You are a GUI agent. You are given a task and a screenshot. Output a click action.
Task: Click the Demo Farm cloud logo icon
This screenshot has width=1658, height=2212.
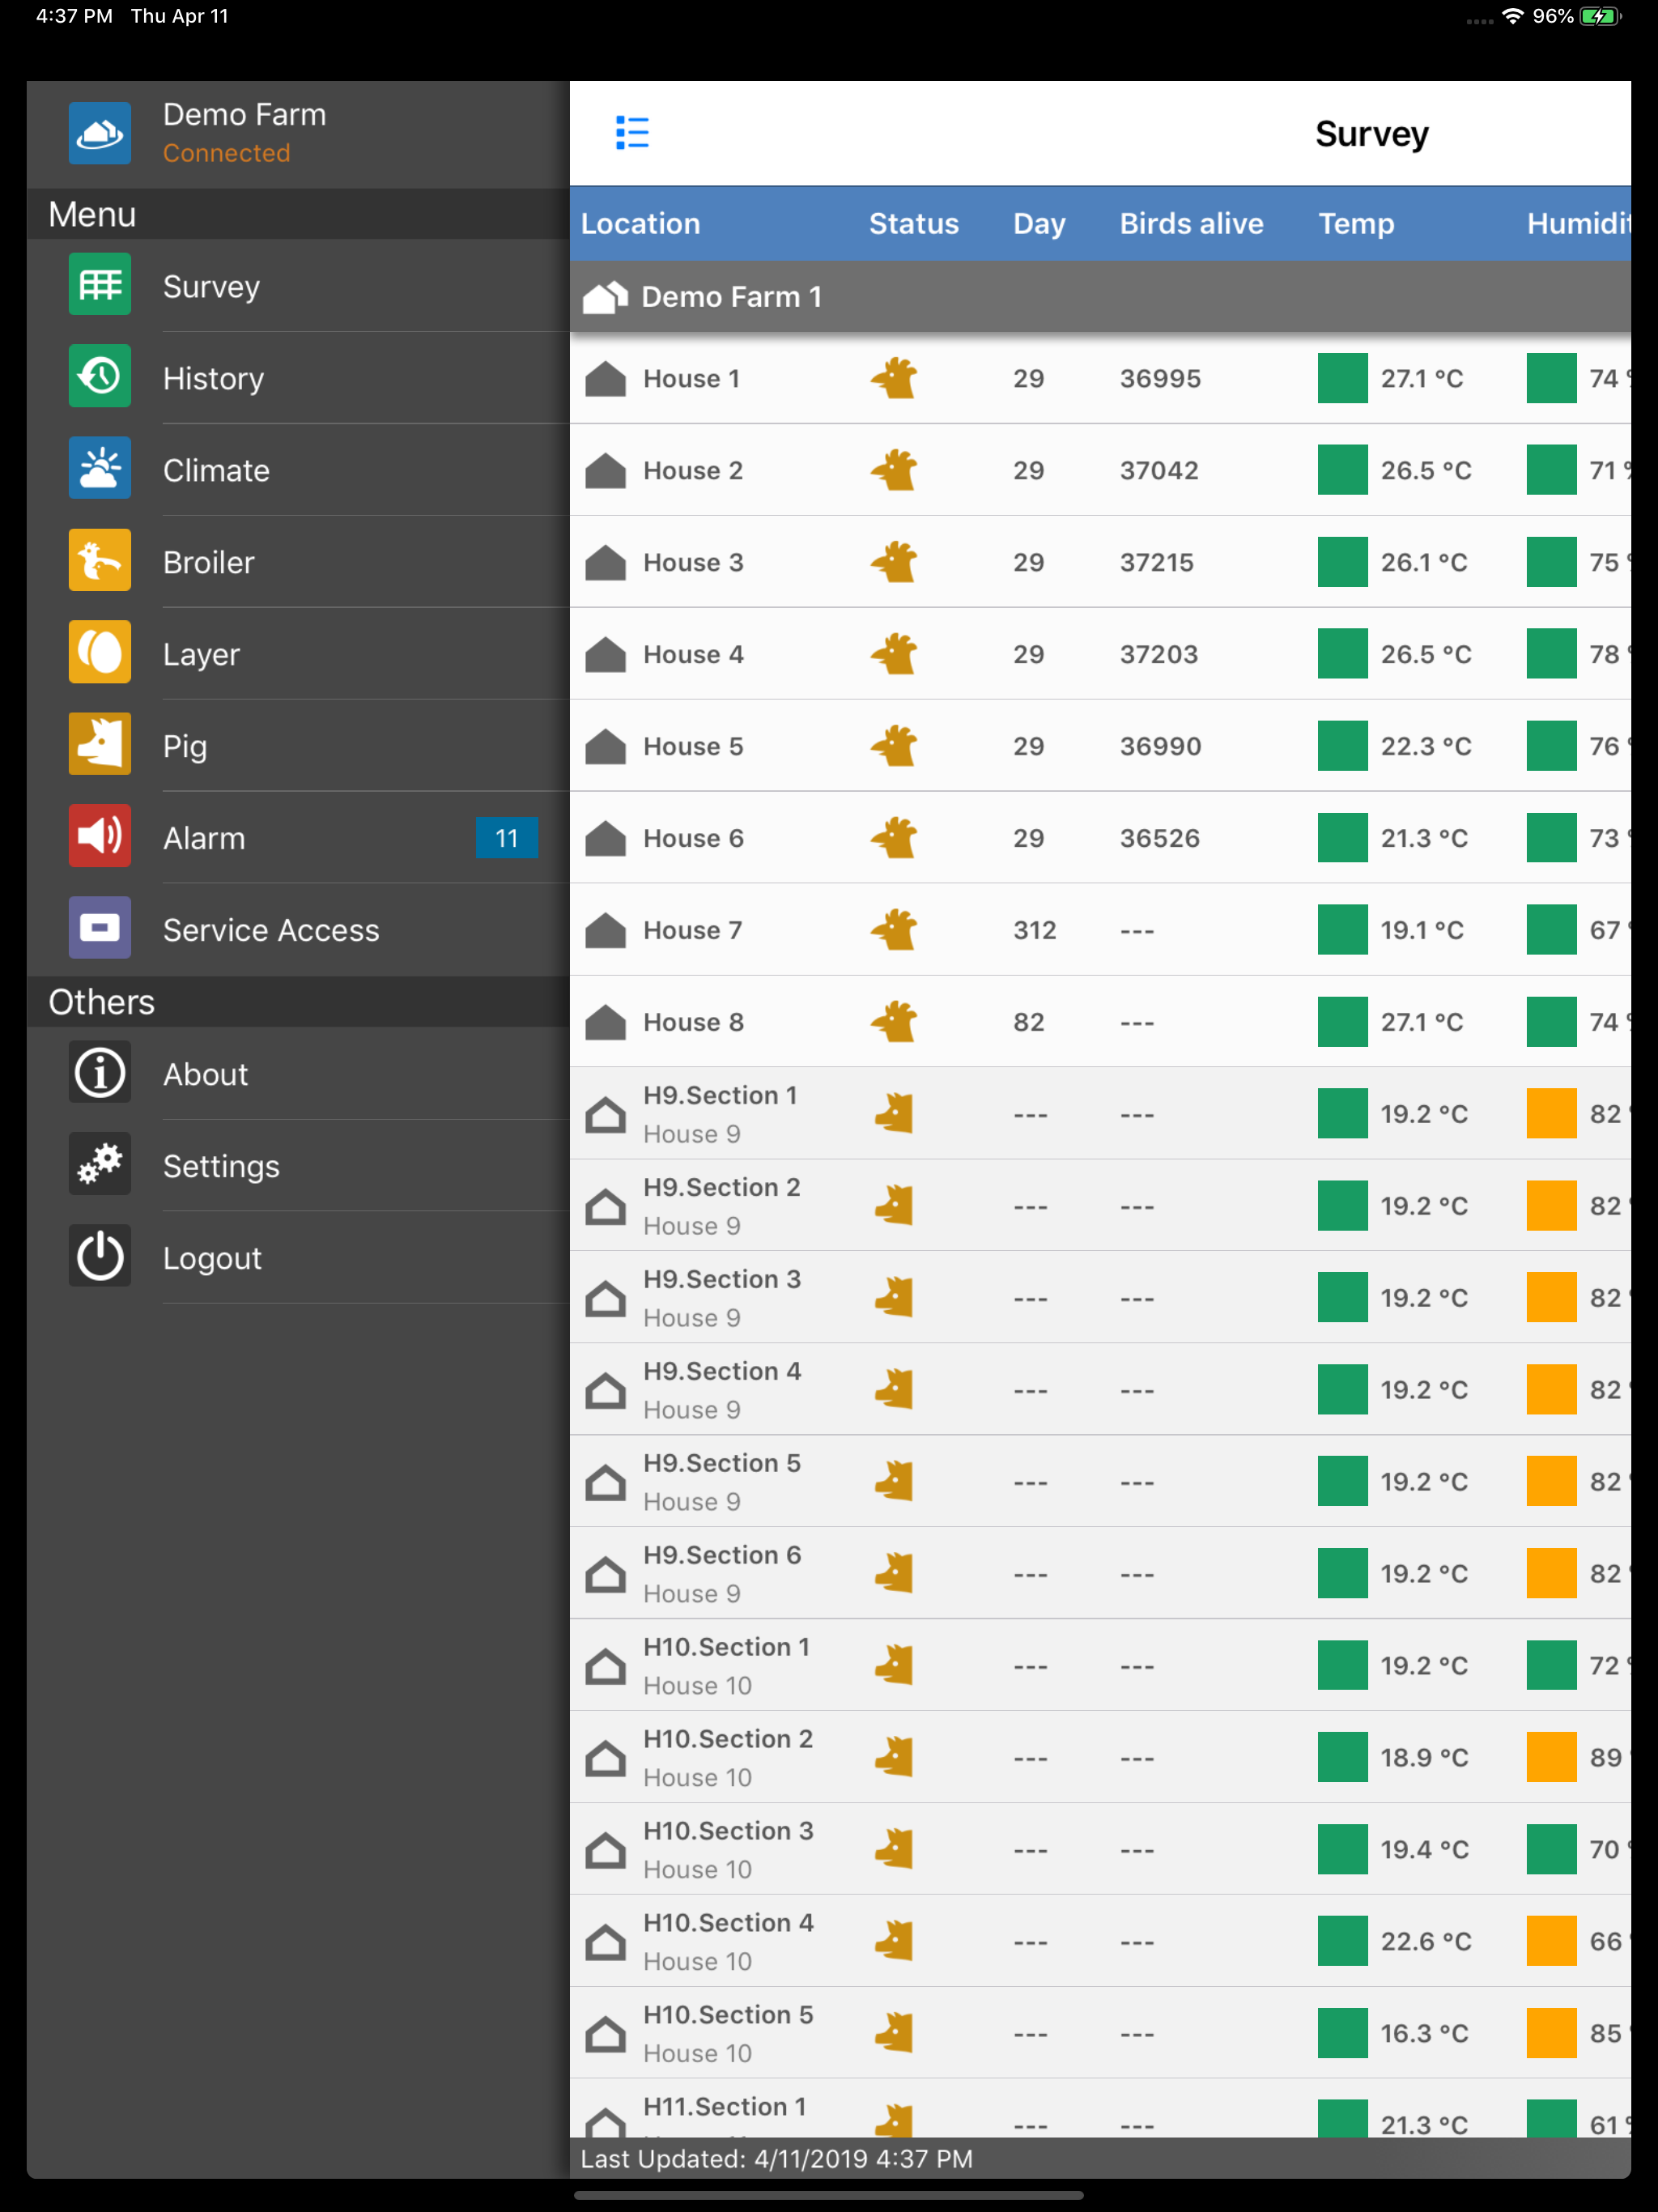click(x=100, y=133)
